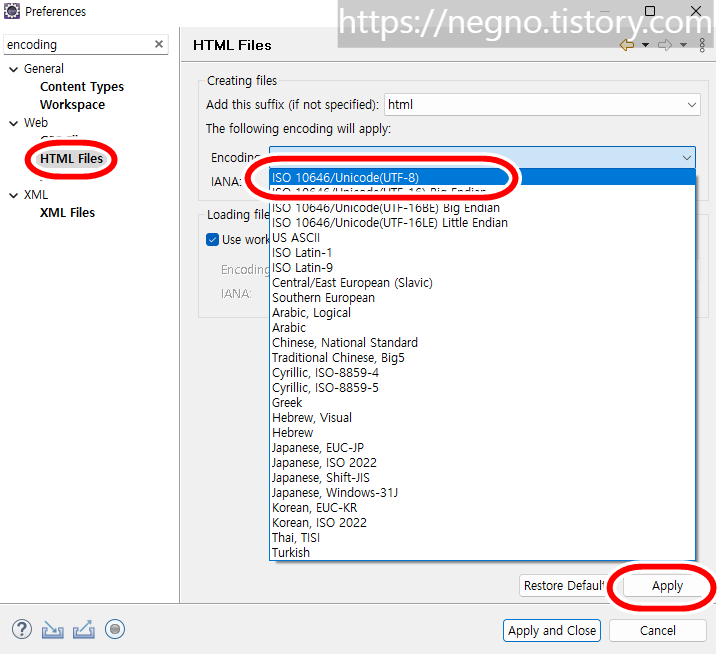Pick Japanese, EUC-JP option

[482, 447]
